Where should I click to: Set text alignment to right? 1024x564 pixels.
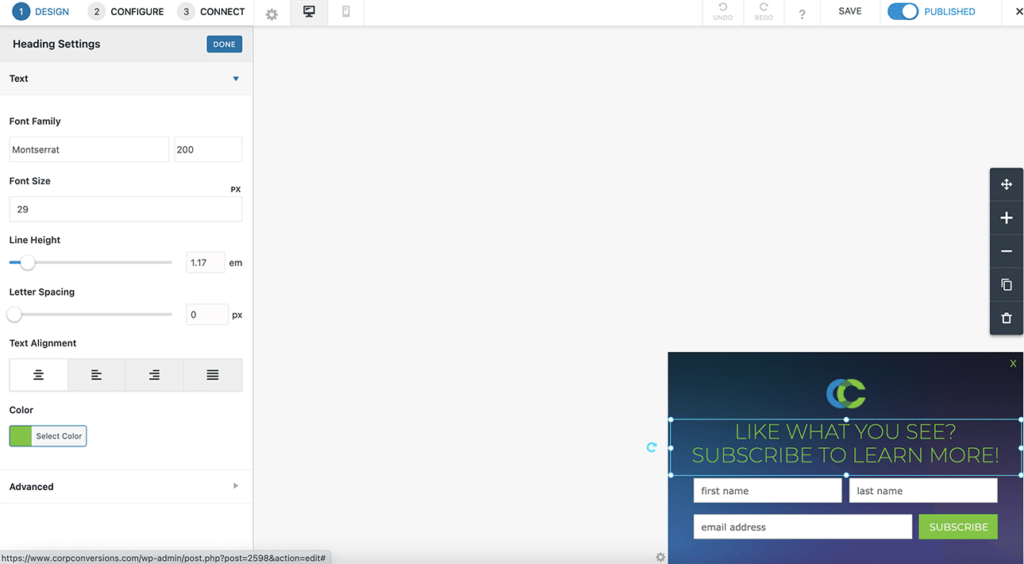click(154, 375)
